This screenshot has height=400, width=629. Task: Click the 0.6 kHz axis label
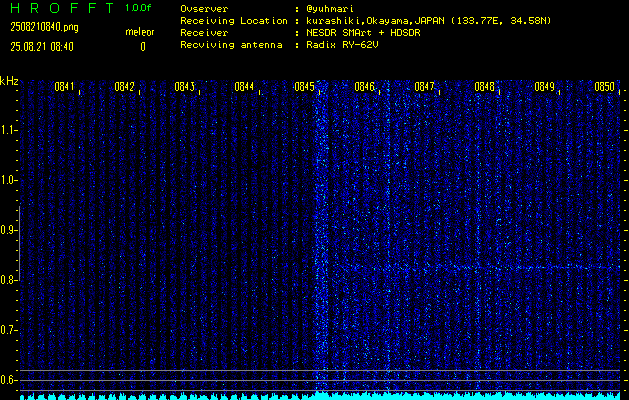[x=8, y=380]
